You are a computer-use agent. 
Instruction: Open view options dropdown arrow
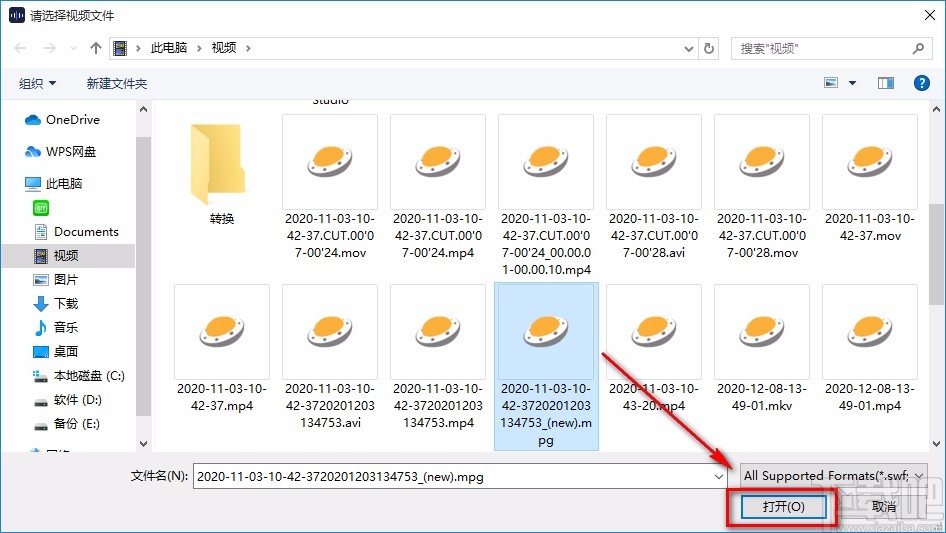852,83
